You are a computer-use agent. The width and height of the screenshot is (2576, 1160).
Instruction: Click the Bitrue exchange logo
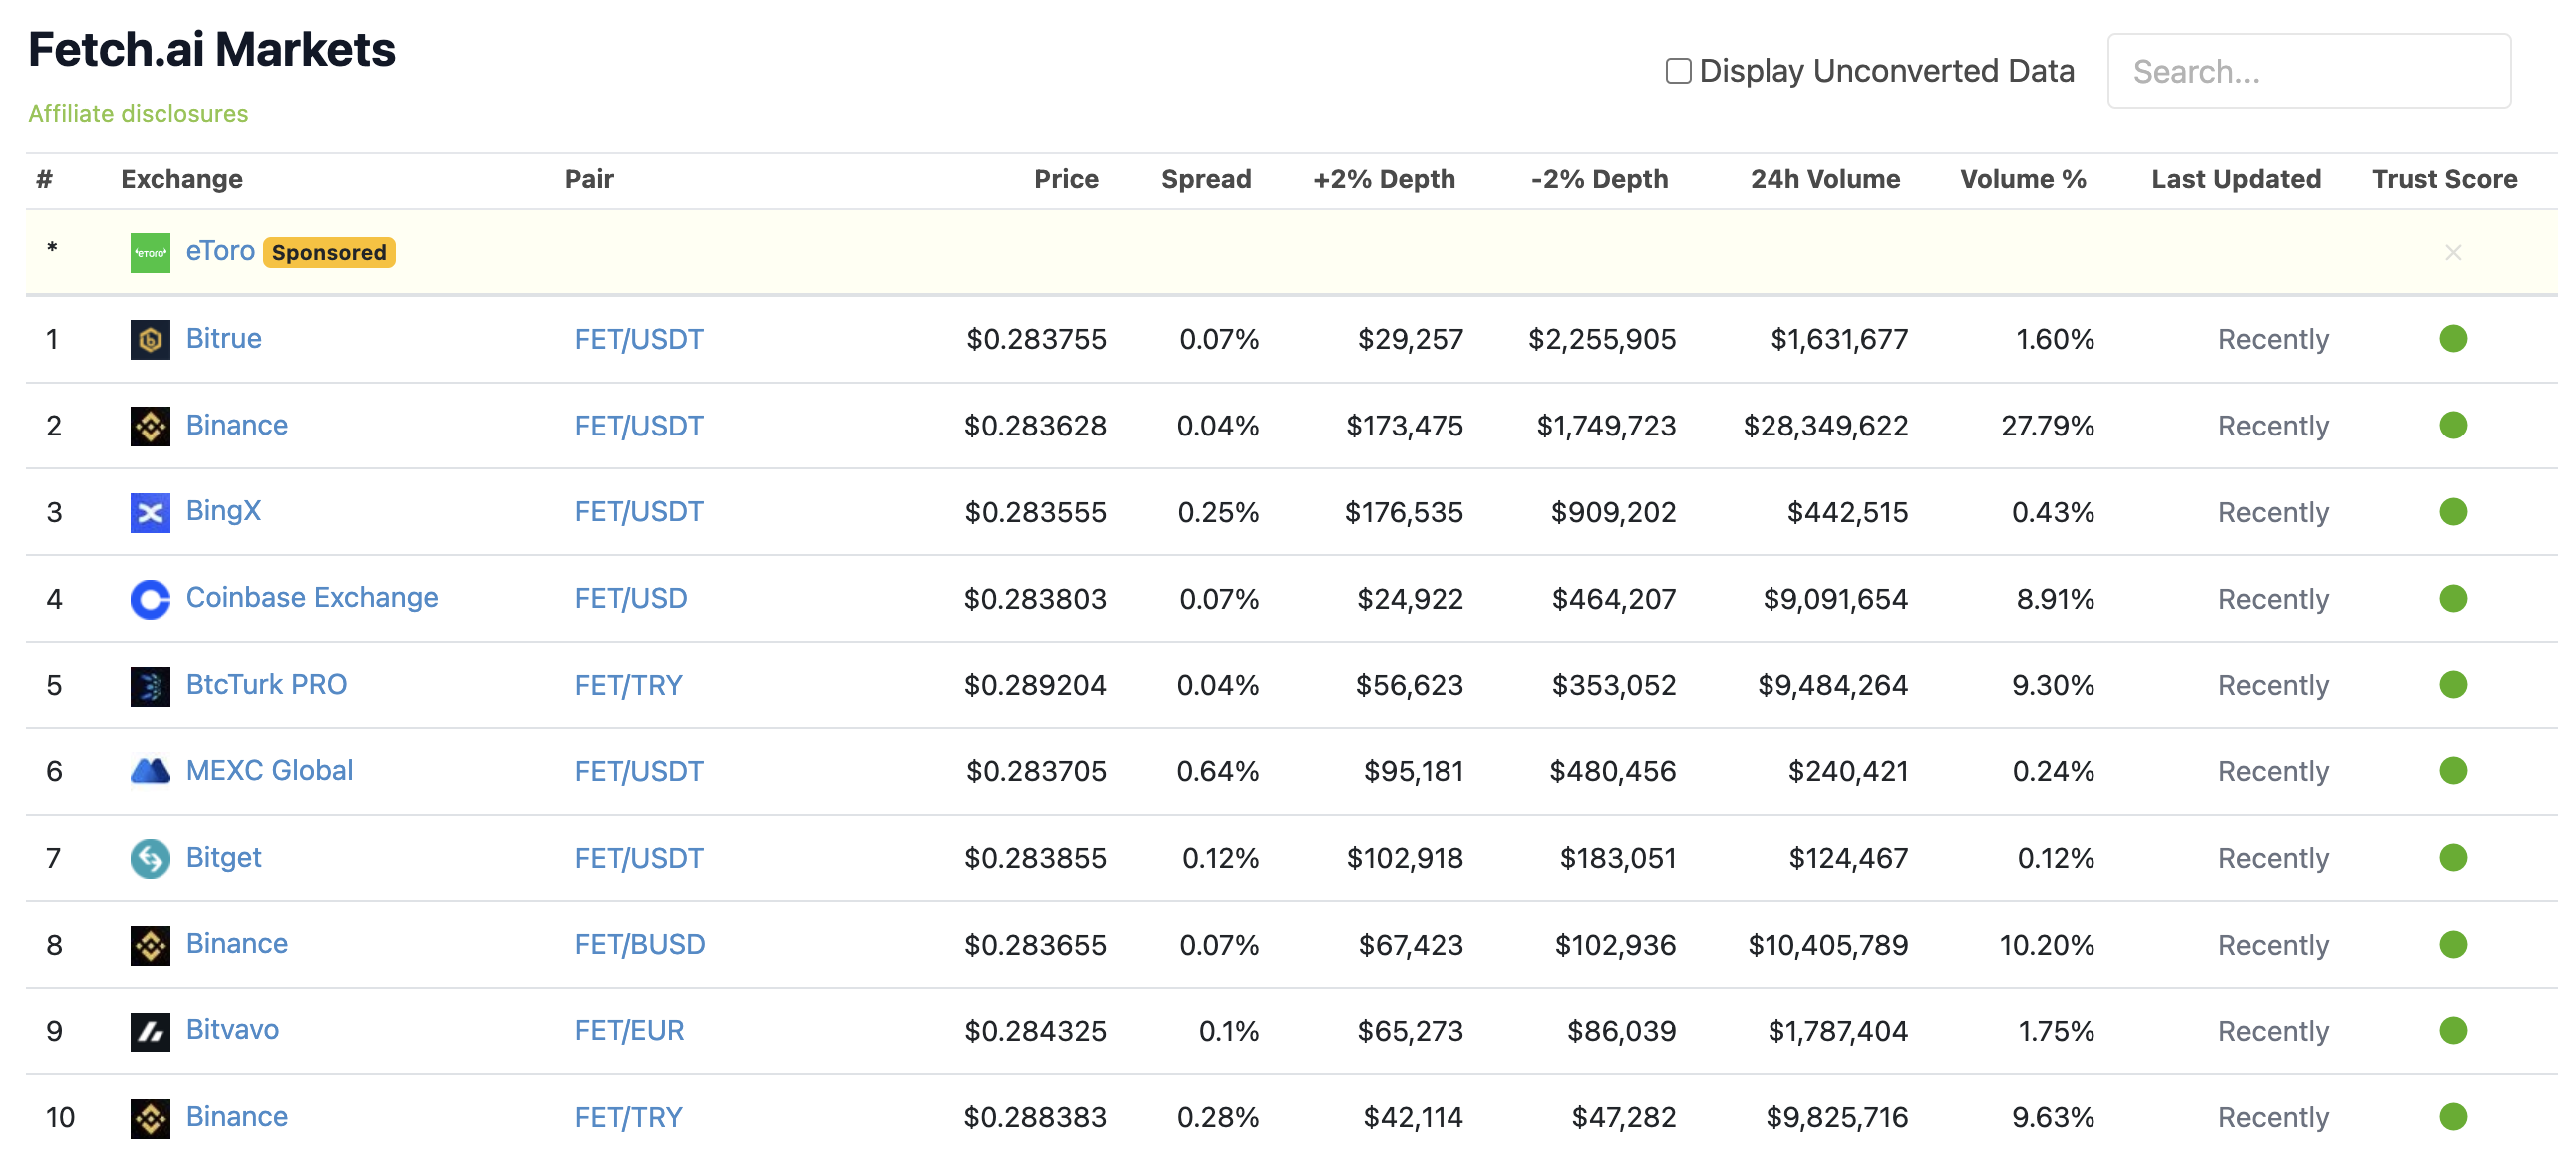pos(150,339)
